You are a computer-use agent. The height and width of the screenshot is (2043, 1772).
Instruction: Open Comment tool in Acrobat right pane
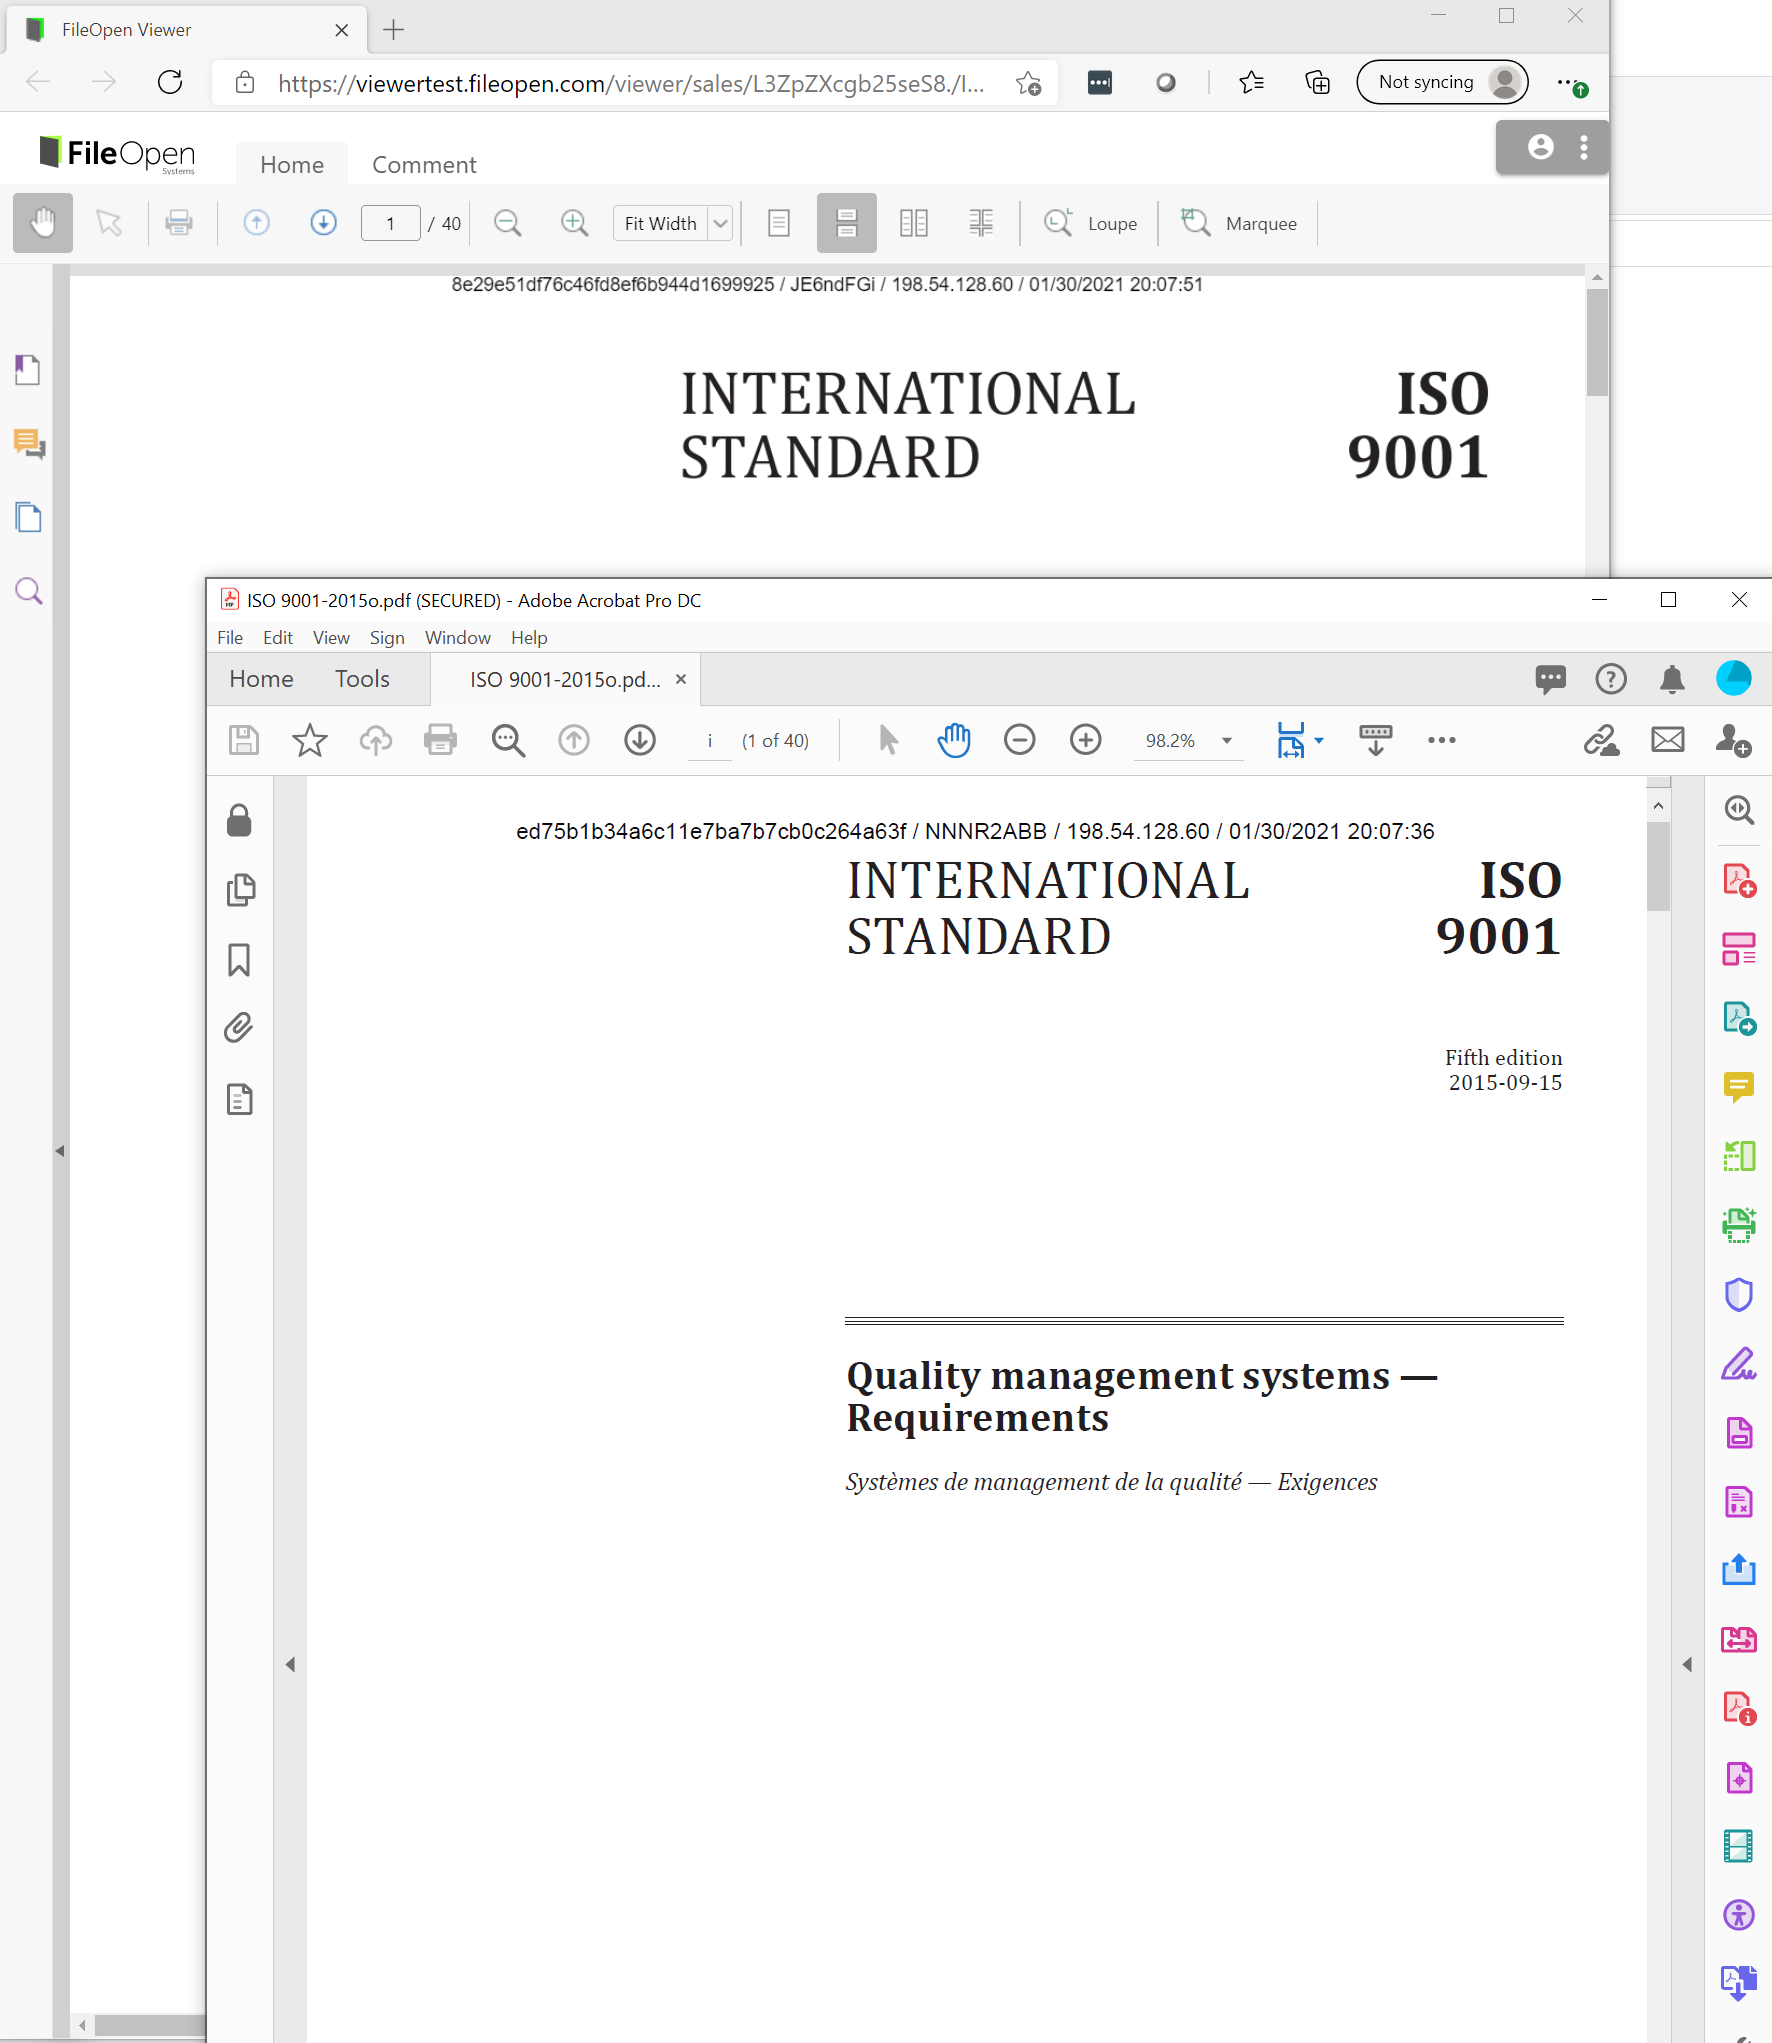pos(1739,1086)
